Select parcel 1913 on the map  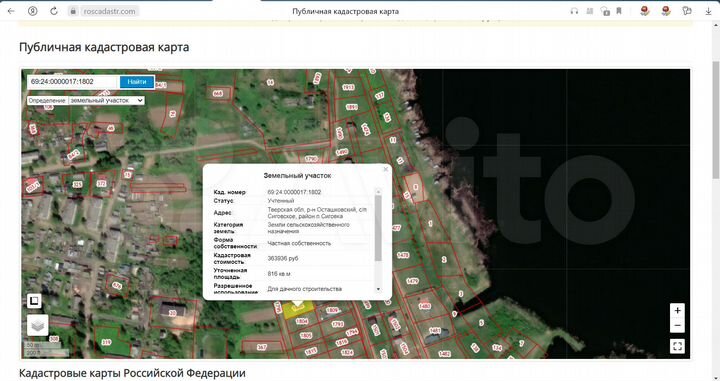pyautogui.click(x=348, y=87)
